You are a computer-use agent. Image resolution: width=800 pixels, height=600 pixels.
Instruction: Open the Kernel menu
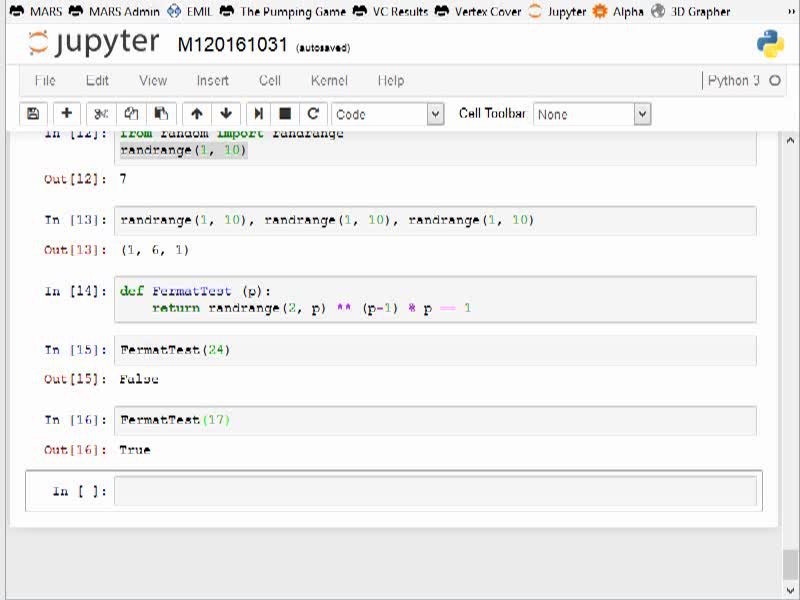(x=329, y=81)
